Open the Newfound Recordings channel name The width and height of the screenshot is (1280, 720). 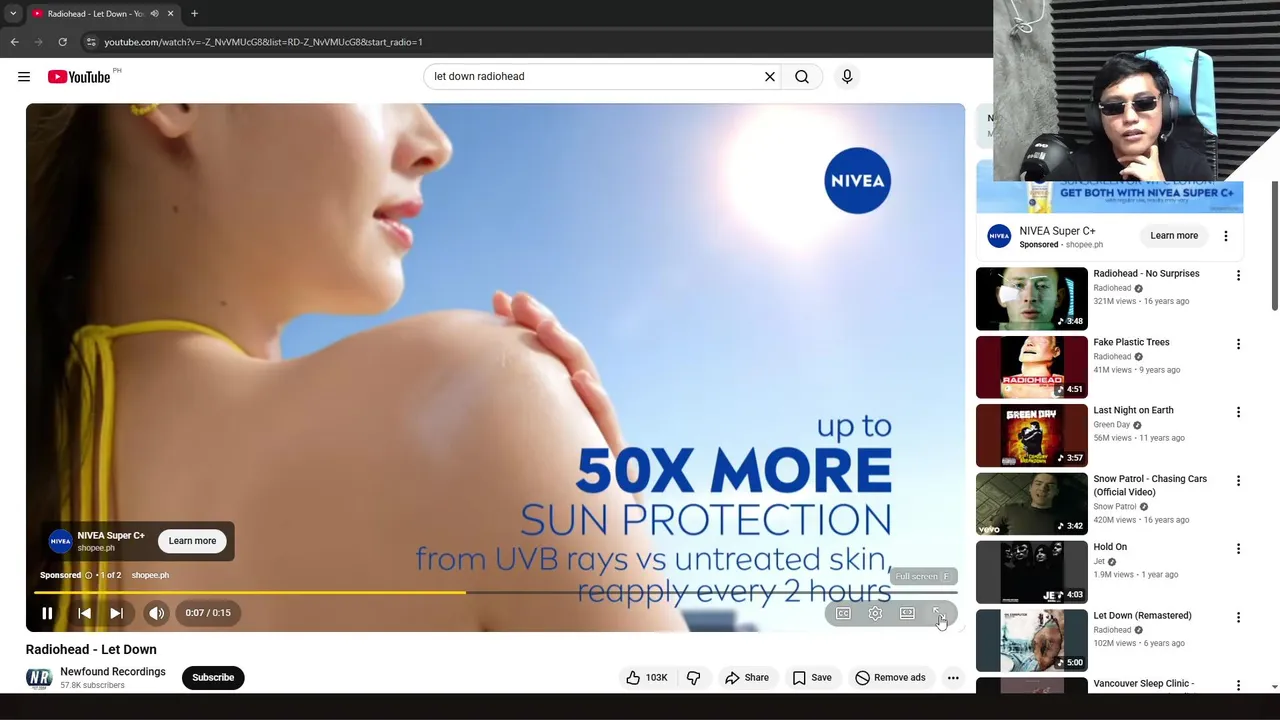click(113, 672)
